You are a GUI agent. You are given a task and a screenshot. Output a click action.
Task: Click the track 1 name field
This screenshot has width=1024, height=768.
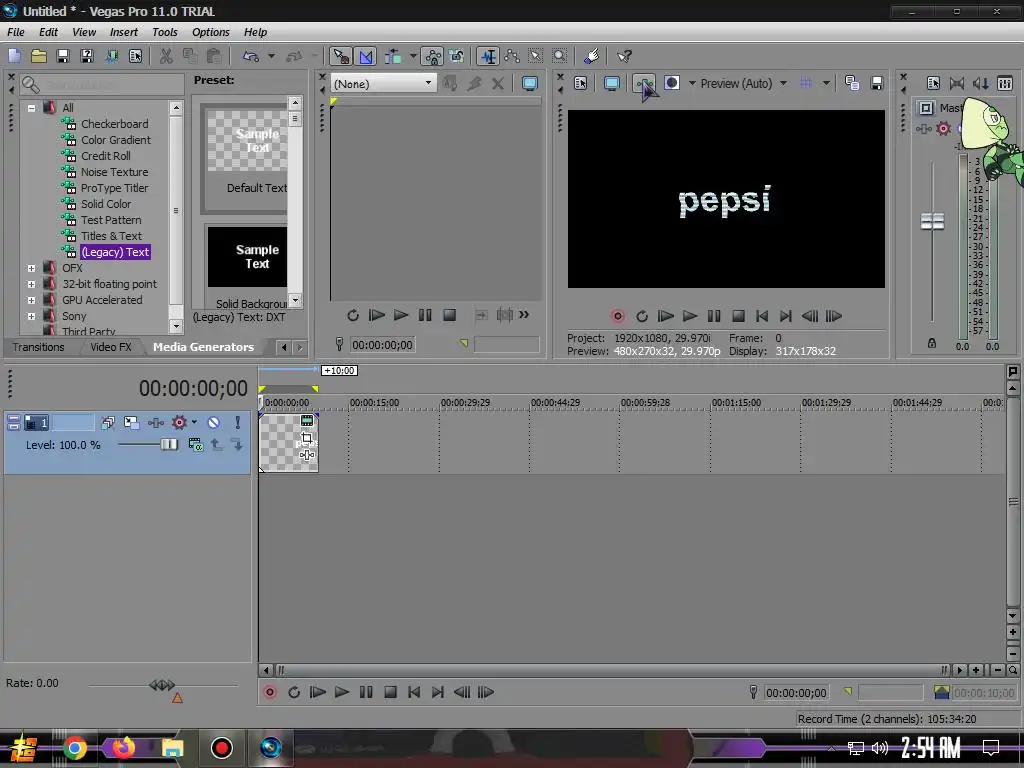click(73, 423)
